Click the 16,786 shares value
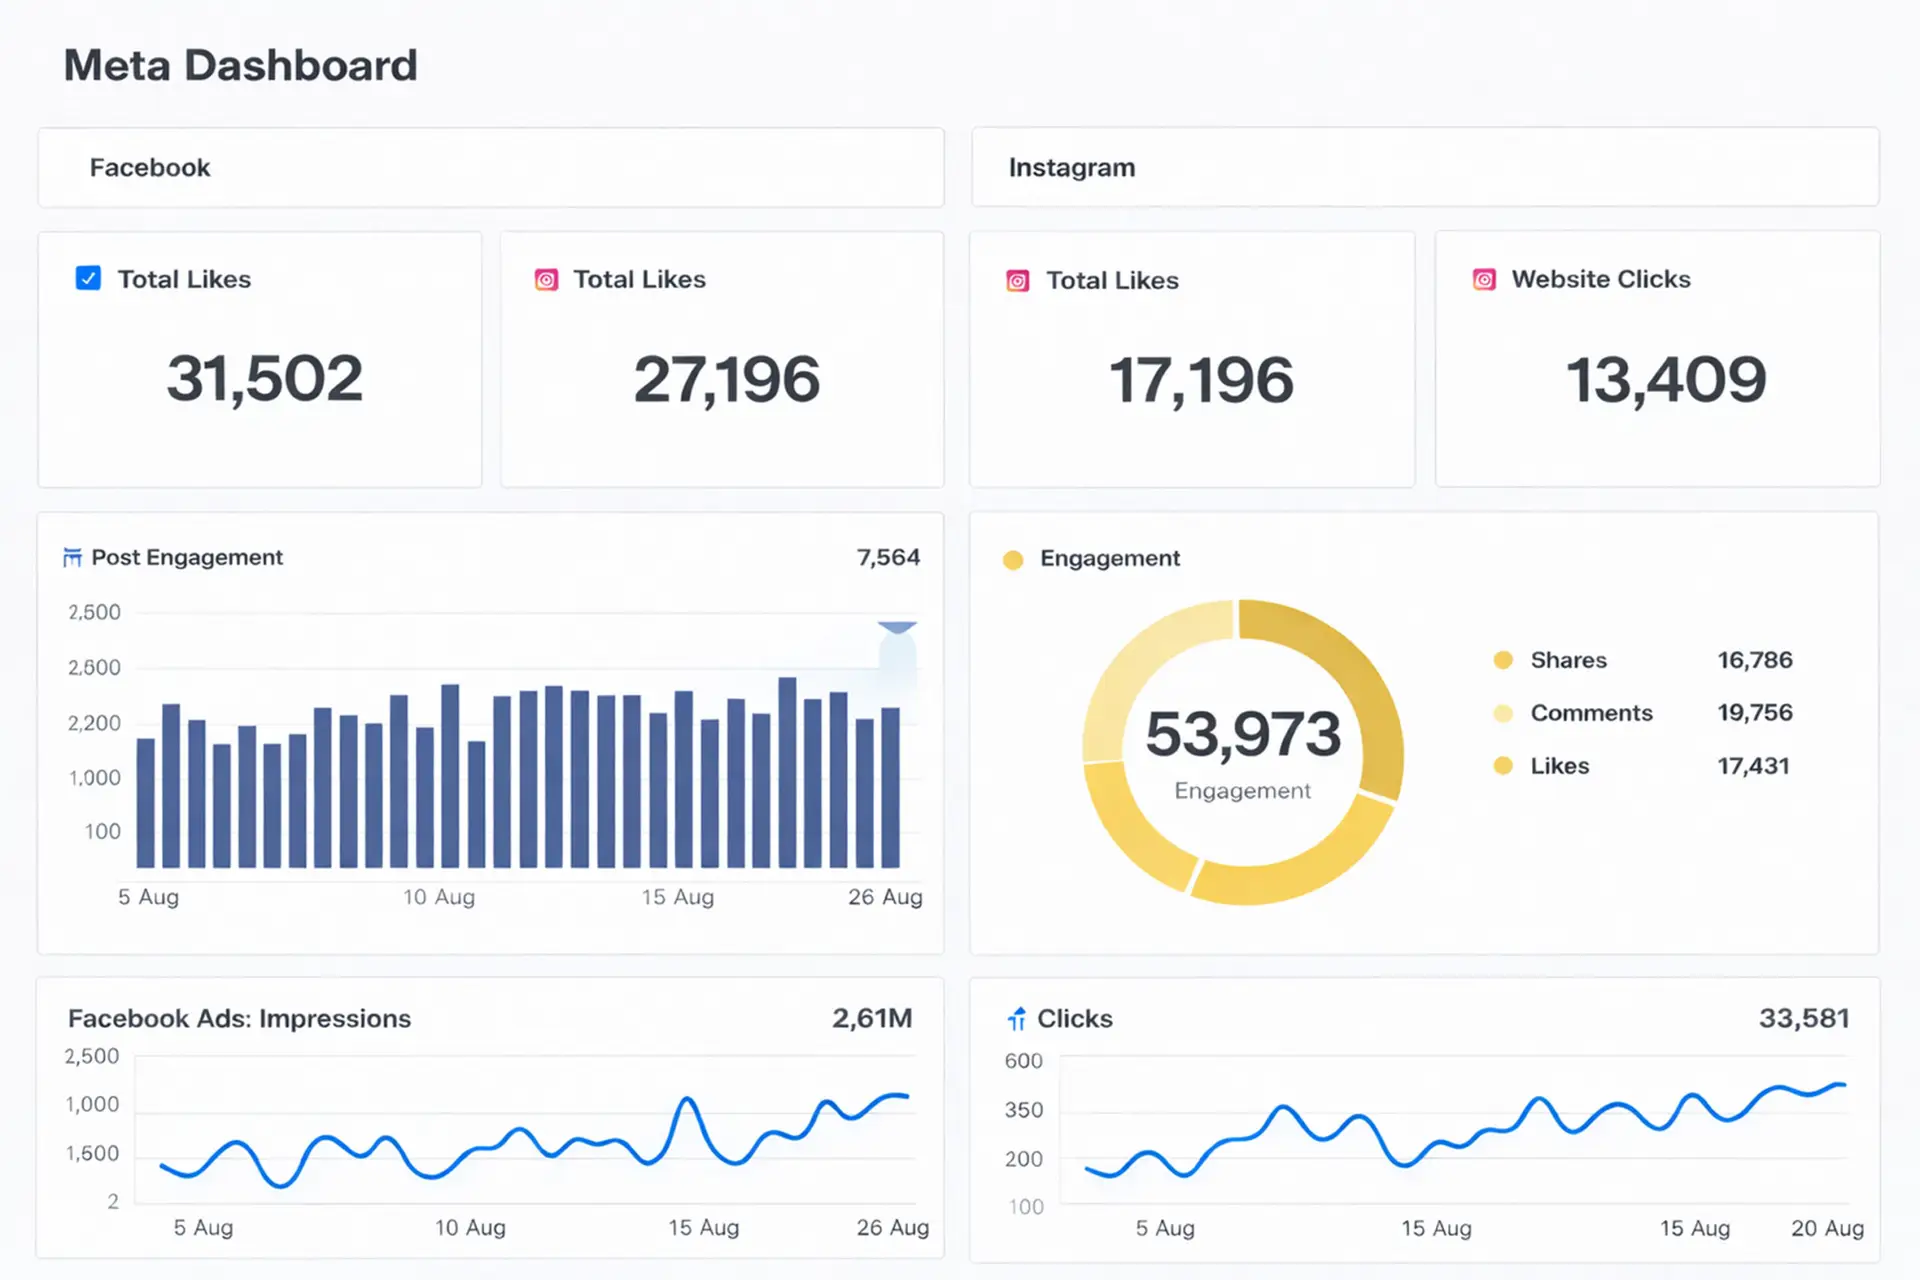 [x=1755, y=660]
